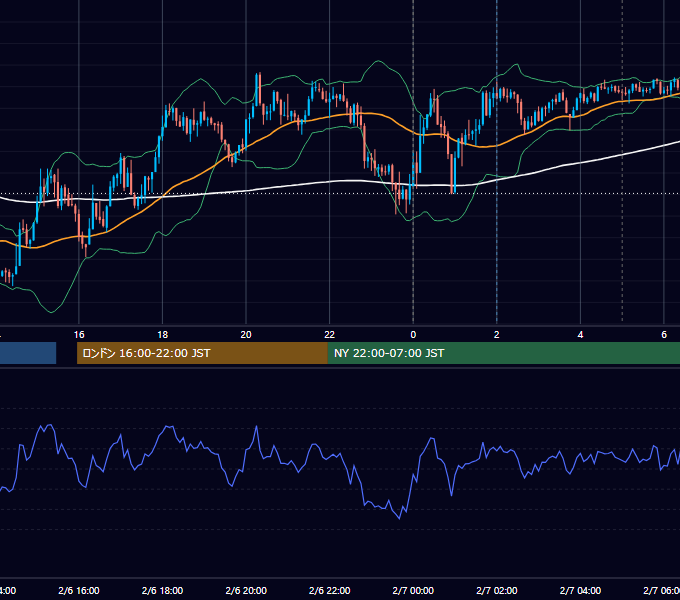680x600 pixels.
Task: Click the 0 hour label on chart axis
Action: click(x=413, y=335)
